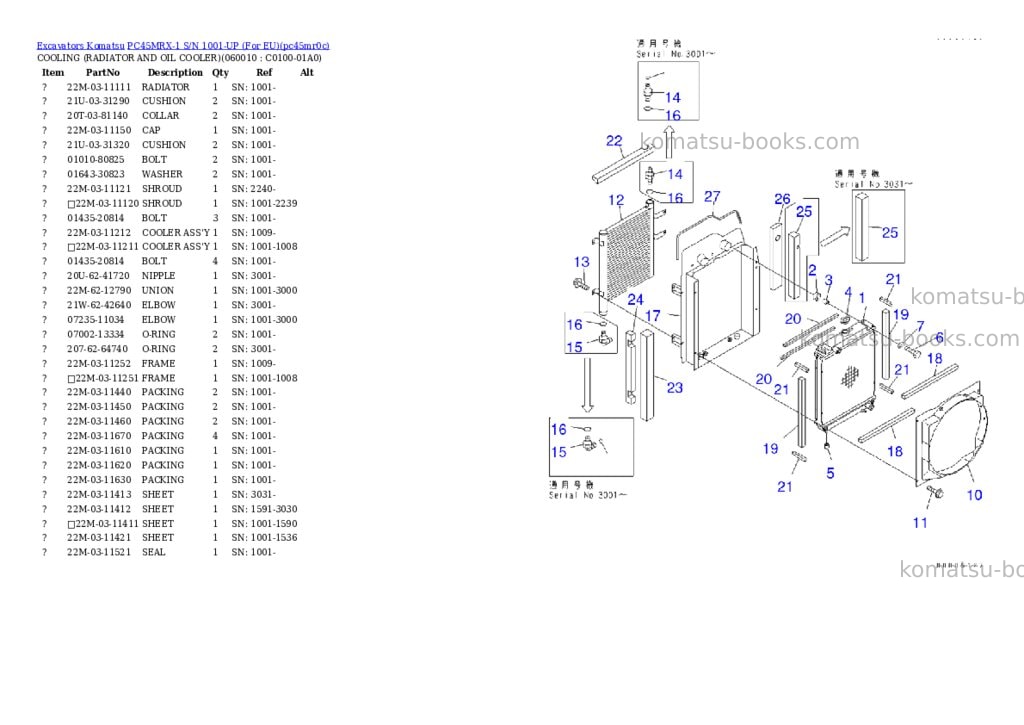Select part number 21W-62-42640

99,305
